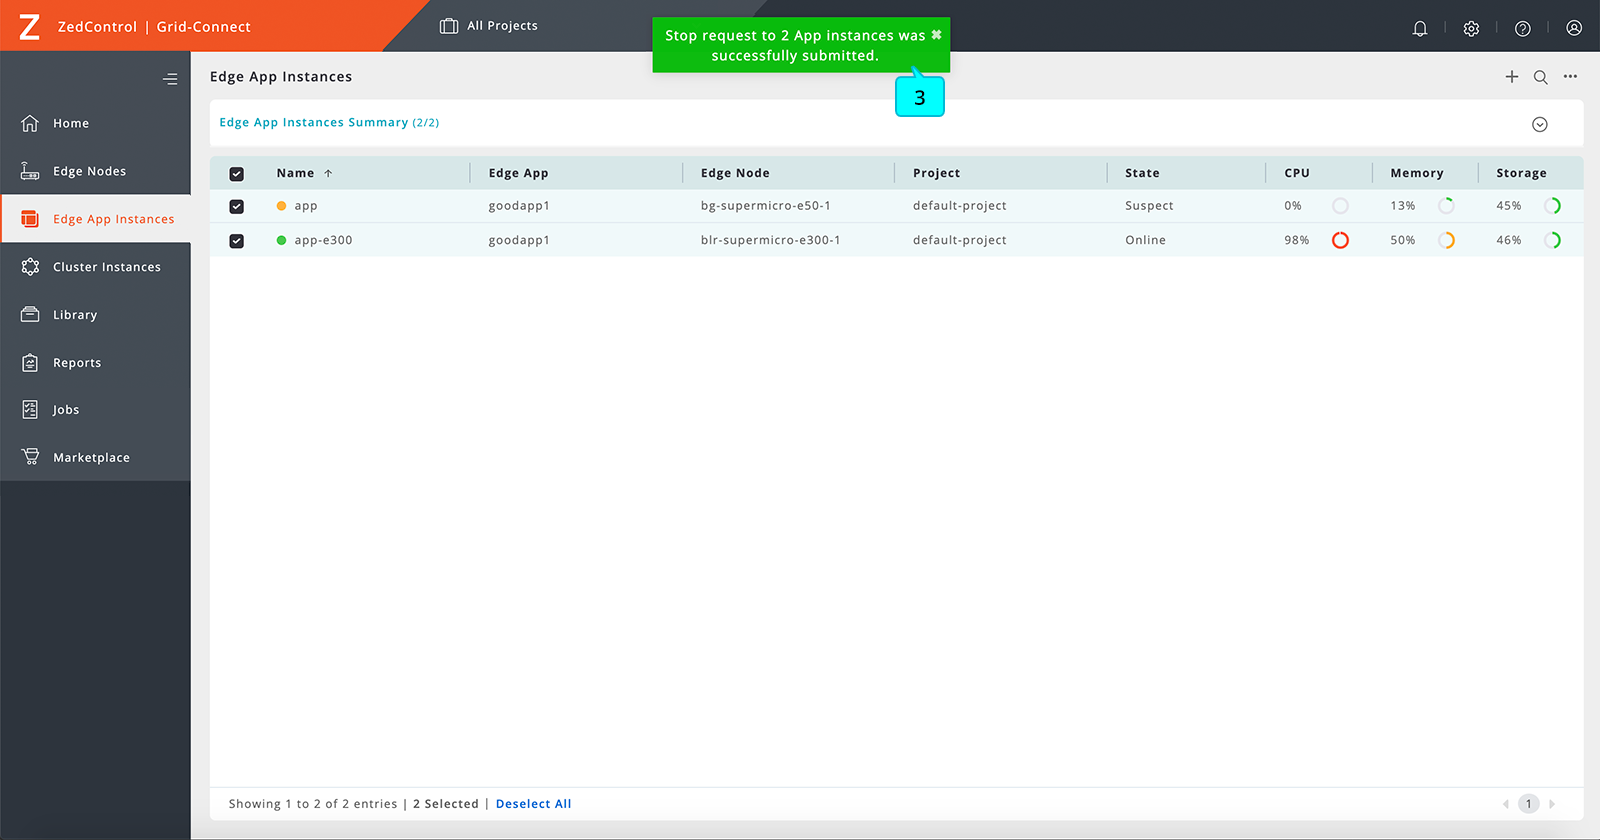Click the Memory column header

point(1416,173)
